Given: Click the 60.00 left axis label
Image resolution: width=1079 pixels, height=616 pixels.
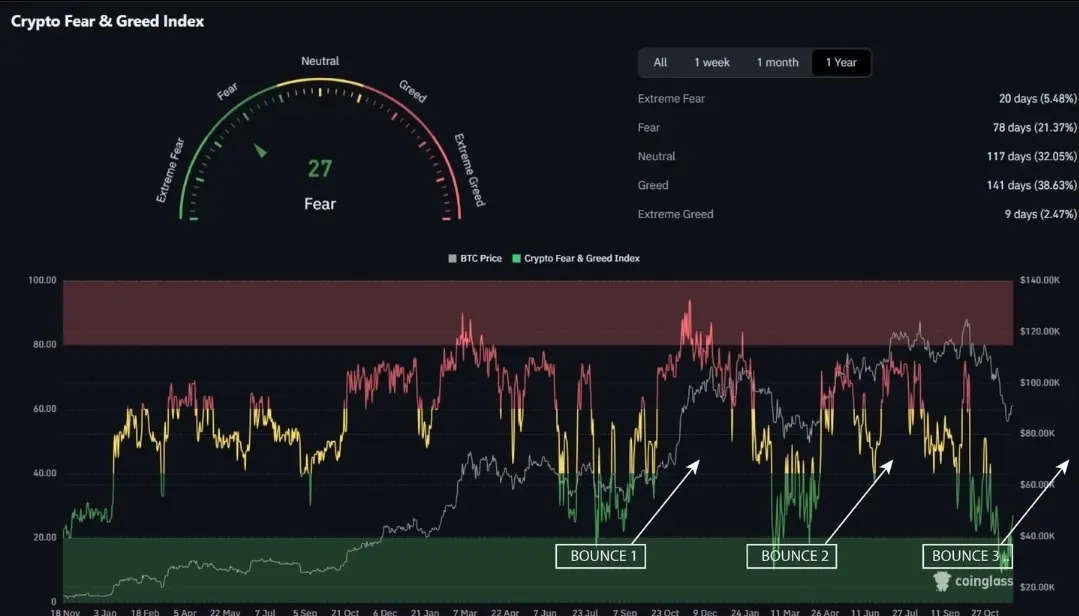Looking at the screenshot, I should pyautogui.click(x=45, y=409).
